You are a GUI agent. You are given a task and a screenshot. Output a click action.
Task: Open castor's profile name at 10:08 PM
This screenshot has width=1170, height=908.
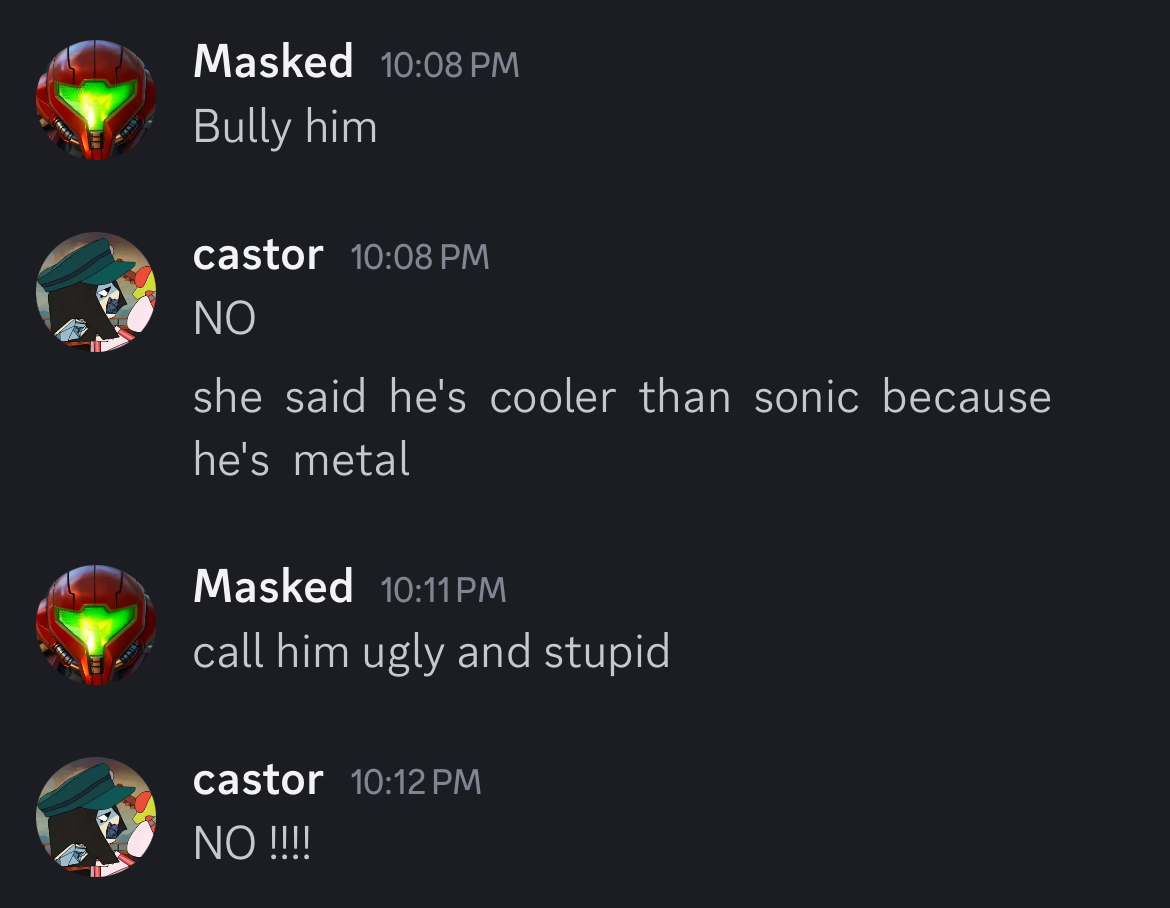click(258, 255)
